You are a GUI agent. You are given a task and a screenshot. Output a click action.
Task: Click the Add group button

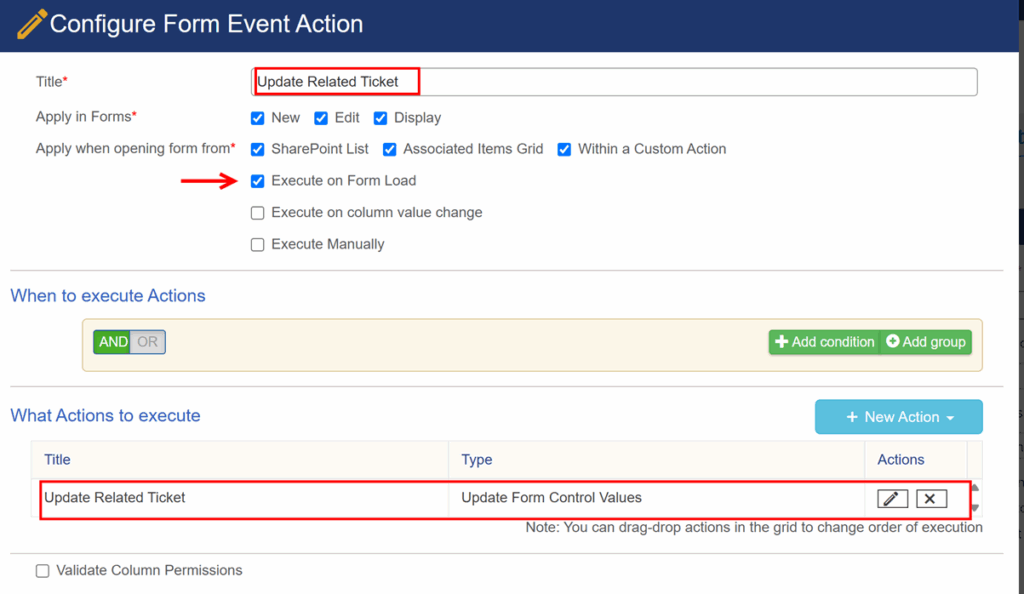point(926,342)
